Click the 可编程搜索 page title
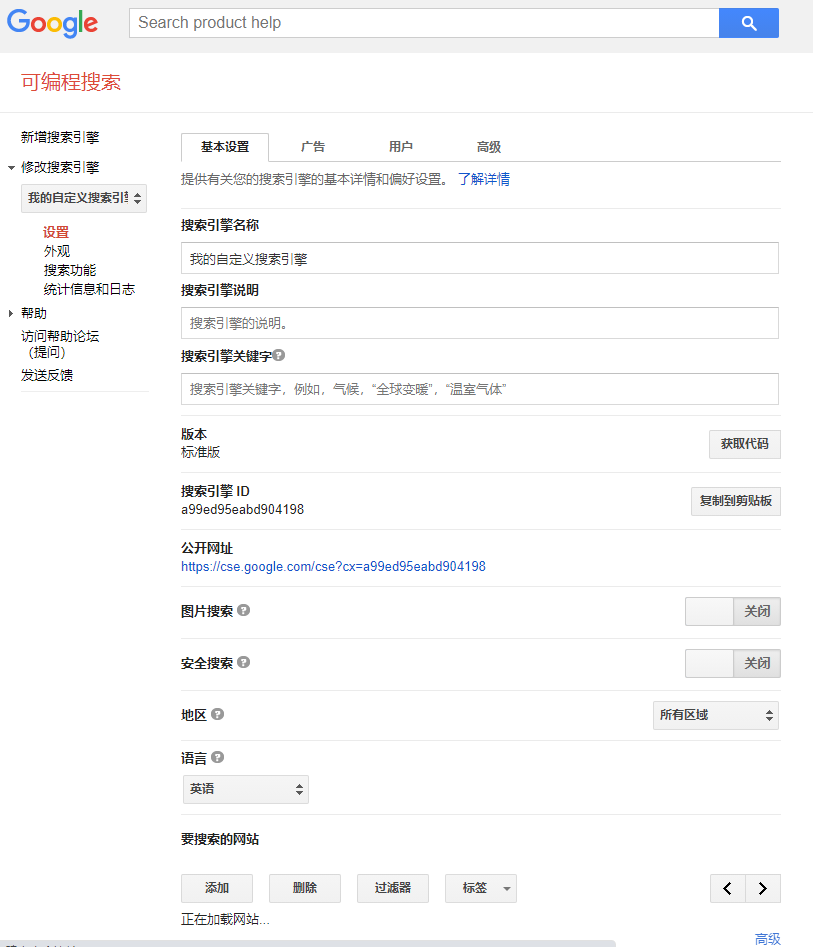 pos(71,82)
